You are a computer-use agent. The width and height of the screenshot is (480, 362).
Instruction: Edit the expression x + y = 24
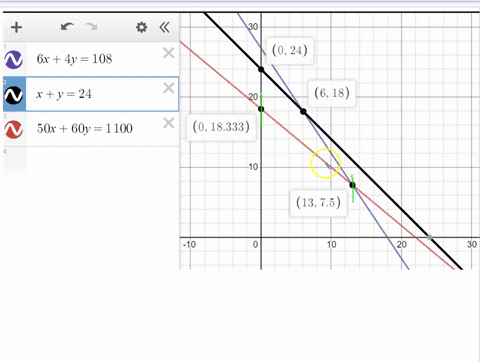(x=64, y=94)
